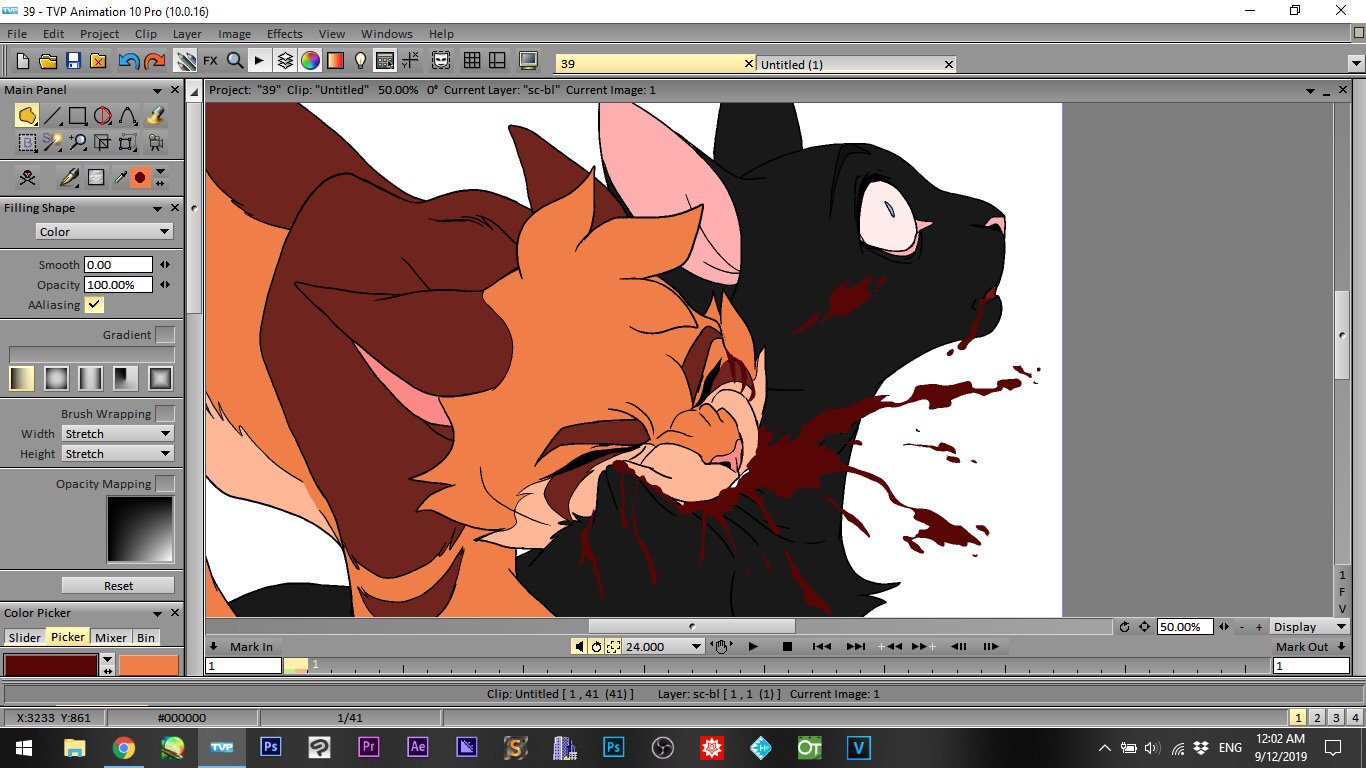
Task: Switch to the Slider color tab
Action: pyautogui.click(x=25, y=637)
